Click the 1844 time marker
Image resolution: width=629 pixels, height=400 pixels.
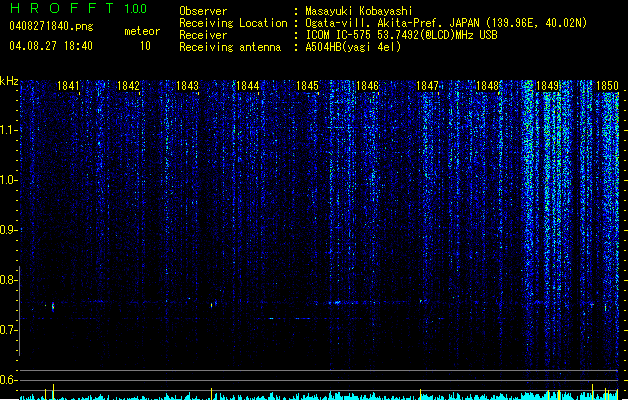point(248,86)
